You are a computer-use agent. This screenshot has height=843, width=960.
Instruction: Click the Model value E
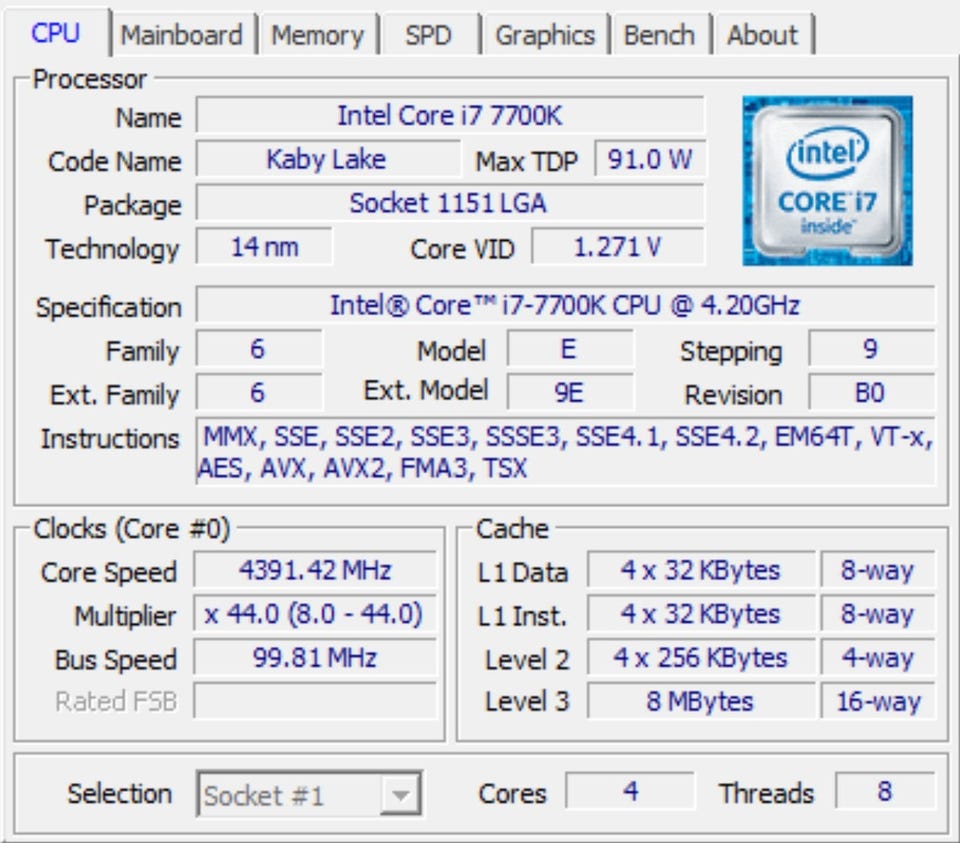569,349
